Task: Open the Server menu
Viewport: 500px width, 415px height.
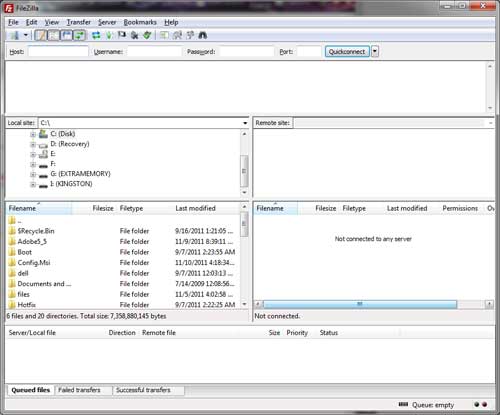Action: [107, 22]
